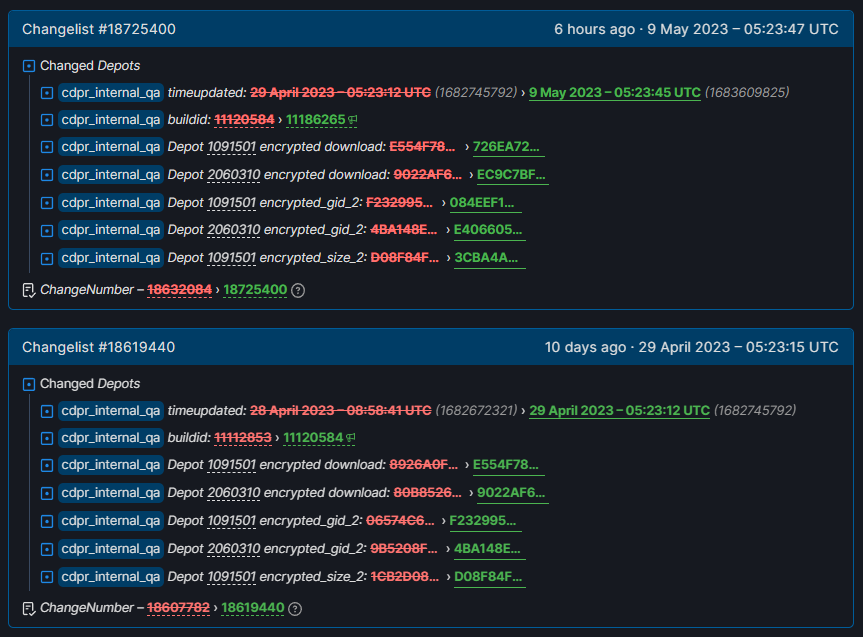Open Changelist #18619440 header link
Image resolution: width=863 pixels, height=637 pixels.
coord(99,347)
